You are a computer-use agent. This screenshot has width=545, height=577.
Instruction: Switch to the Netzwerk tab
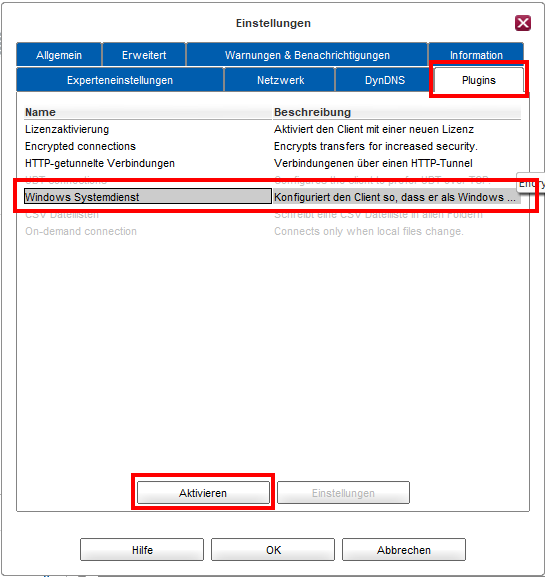tap(280, 80)
